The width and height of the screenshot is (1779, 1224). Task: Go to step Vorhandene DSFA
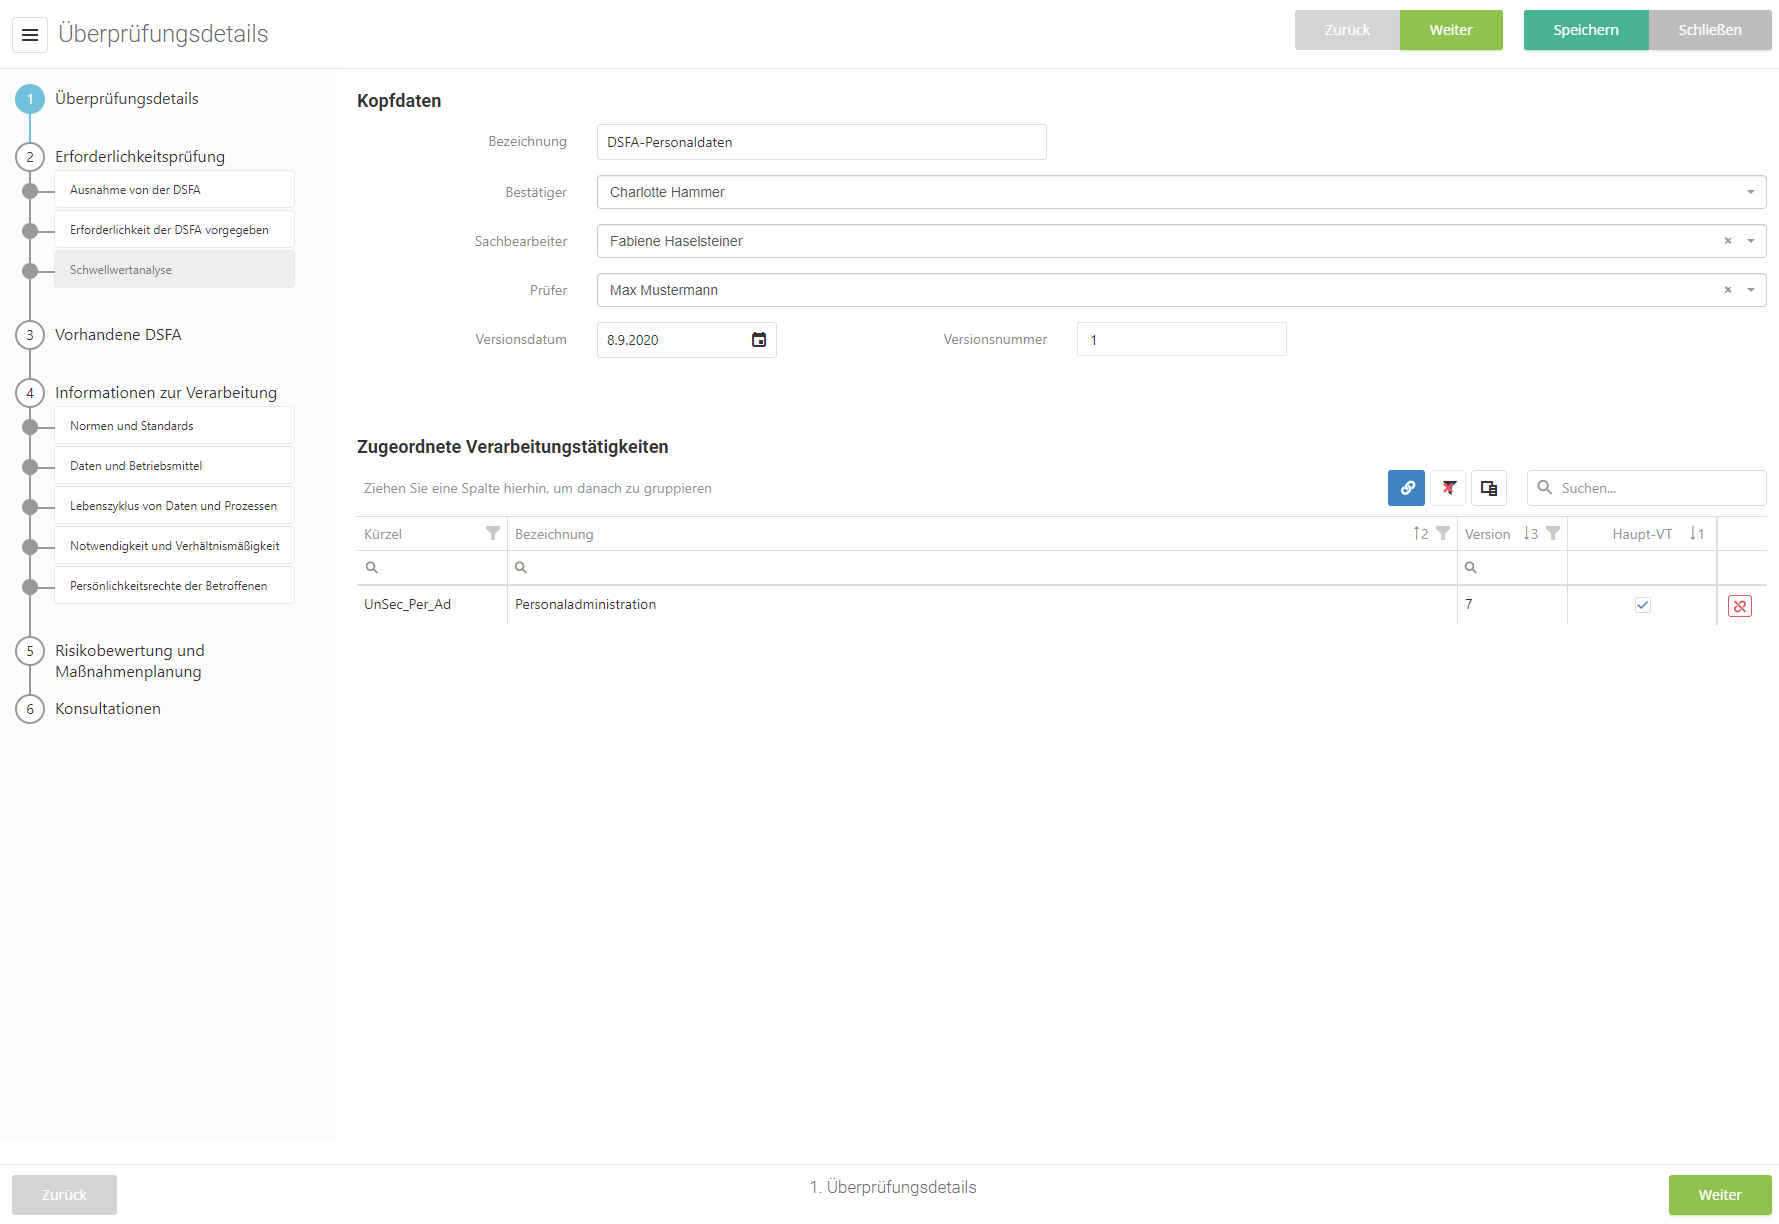point(118,335)
